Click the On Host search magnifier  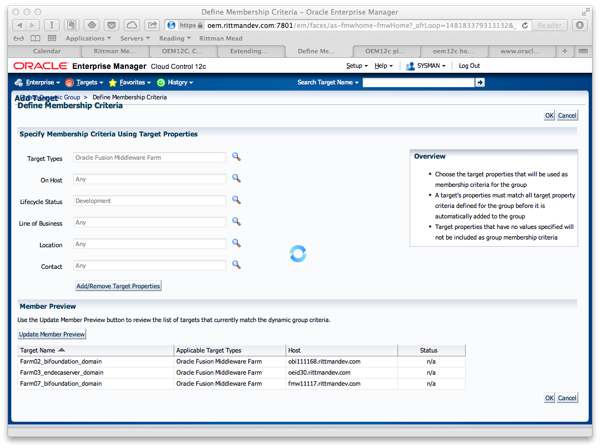(x=236, y=178)
